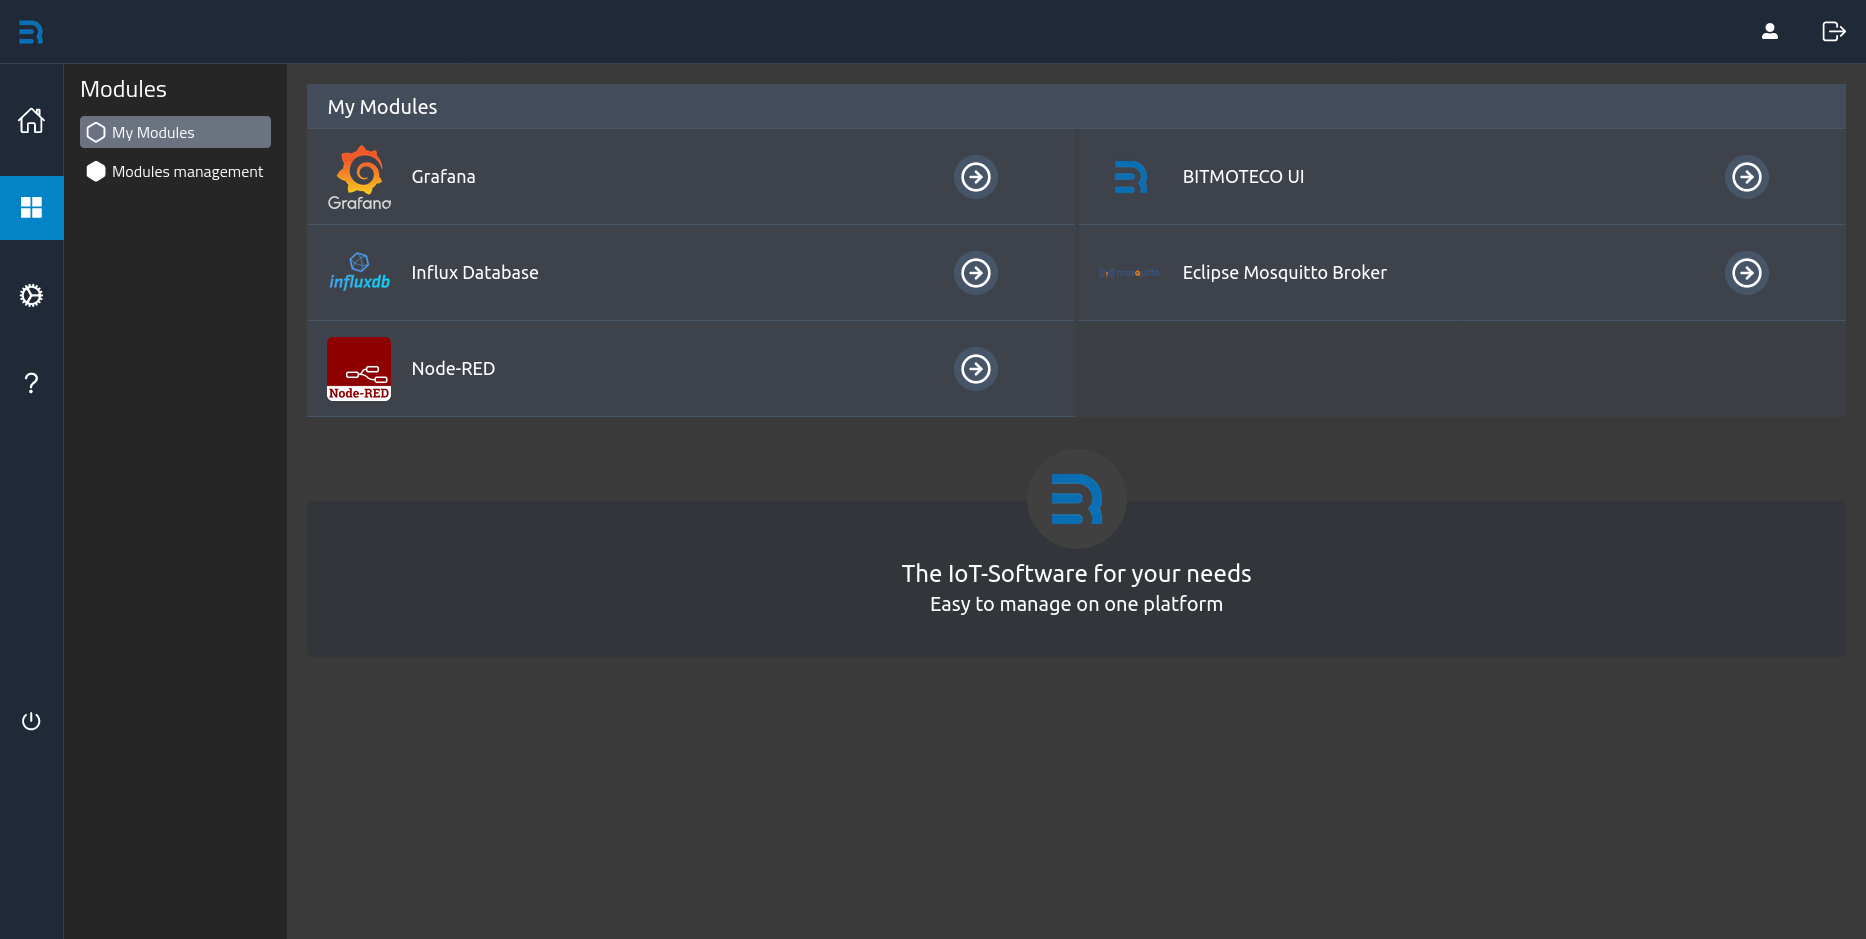Click the My Modules panel header
1866x939 pixels.
(x=1076, y=107)
